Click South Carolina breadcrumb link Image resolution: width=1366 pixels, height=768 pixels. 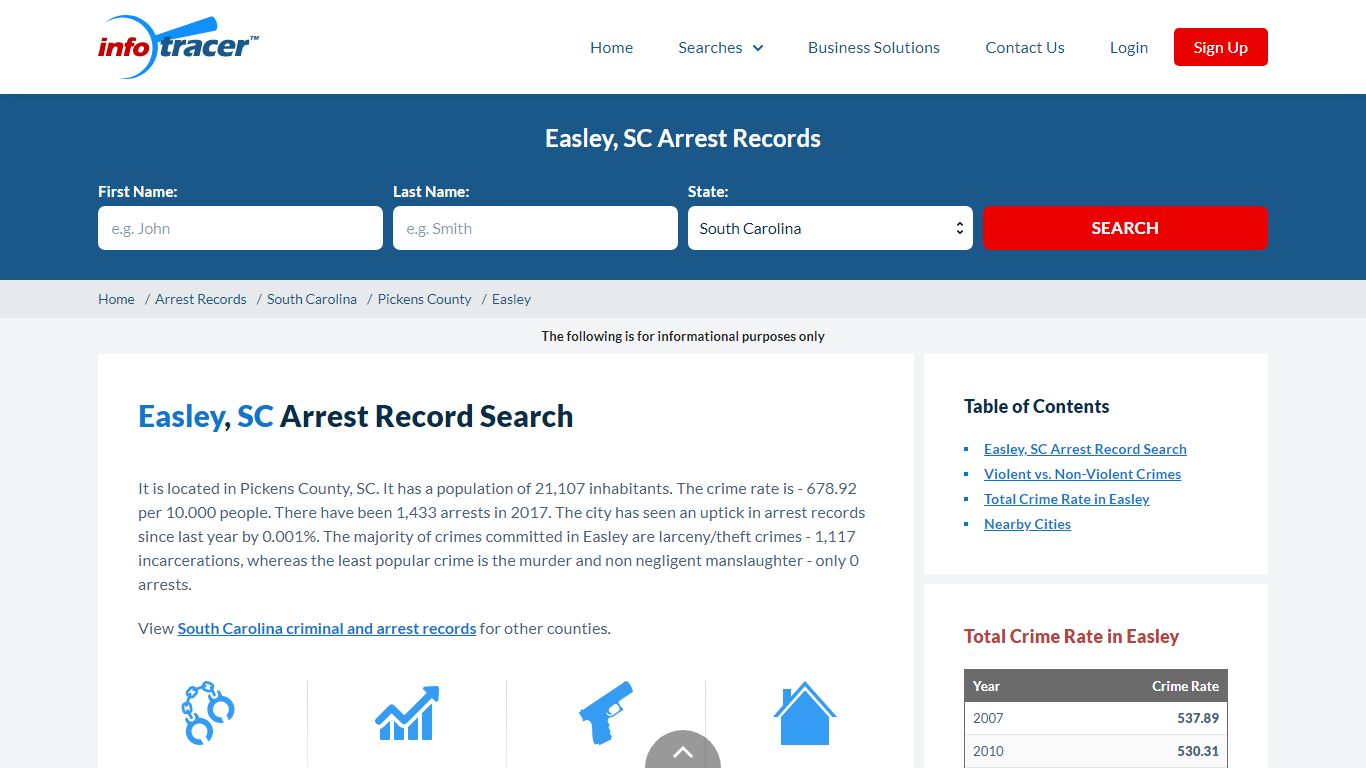click(x=312, y=299)
